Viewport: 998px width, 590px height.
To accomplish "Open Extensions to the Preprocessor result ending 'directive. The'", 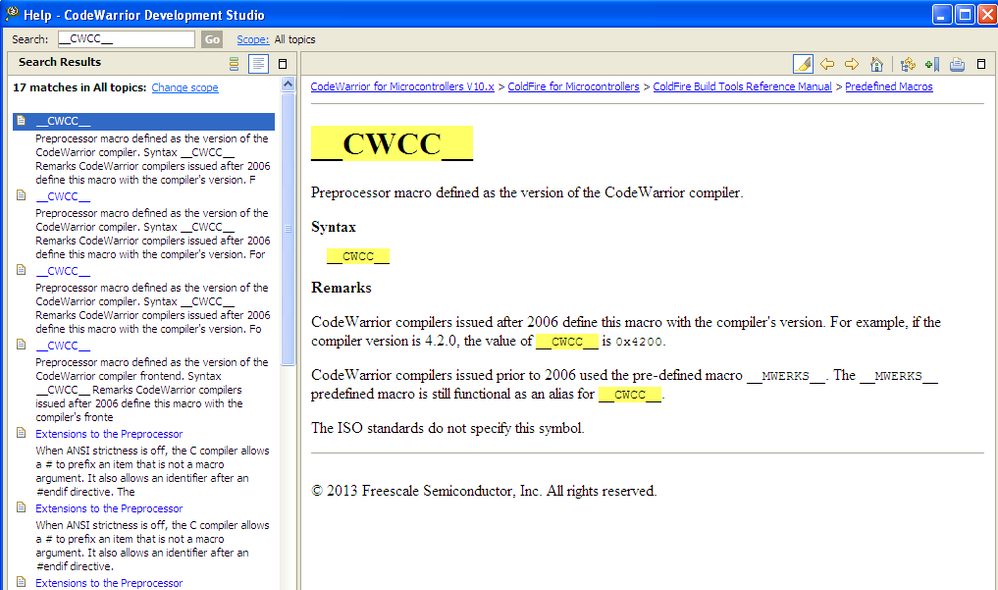I will coord(109,434).
